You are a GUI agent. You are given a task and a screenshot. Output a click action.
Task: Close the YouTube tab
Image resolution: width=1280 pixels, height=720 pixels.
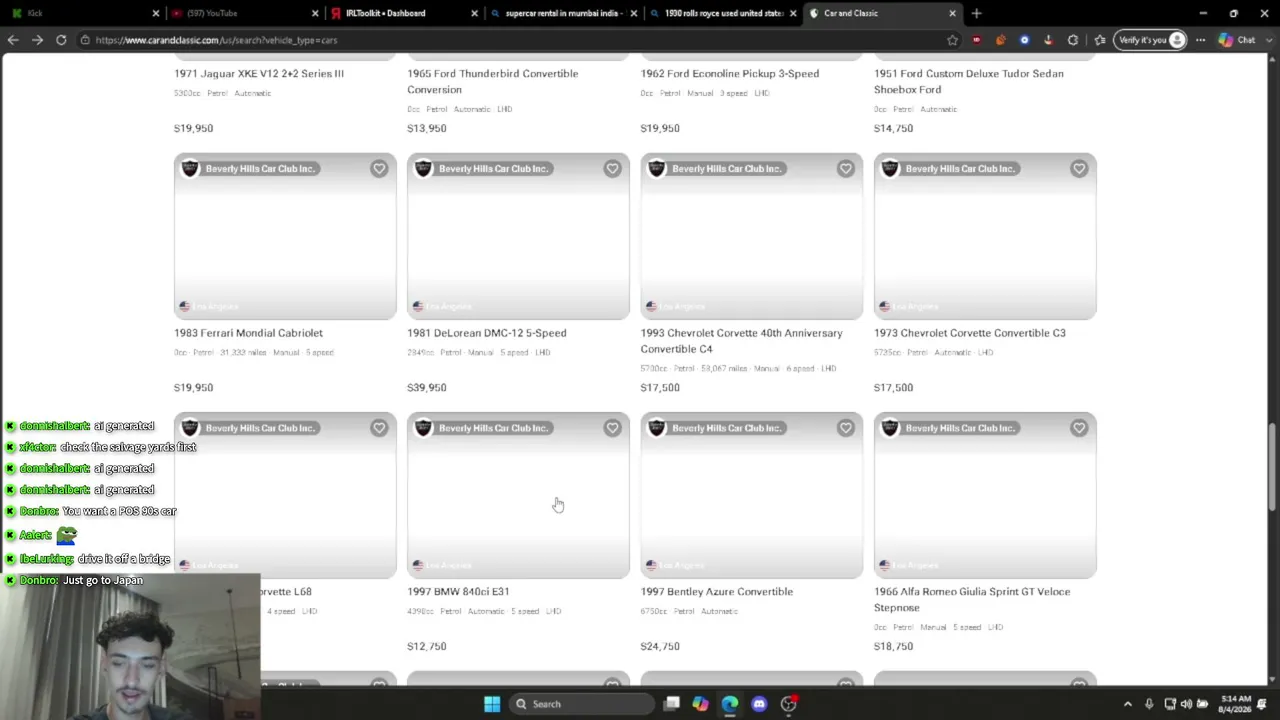[315, 13]
